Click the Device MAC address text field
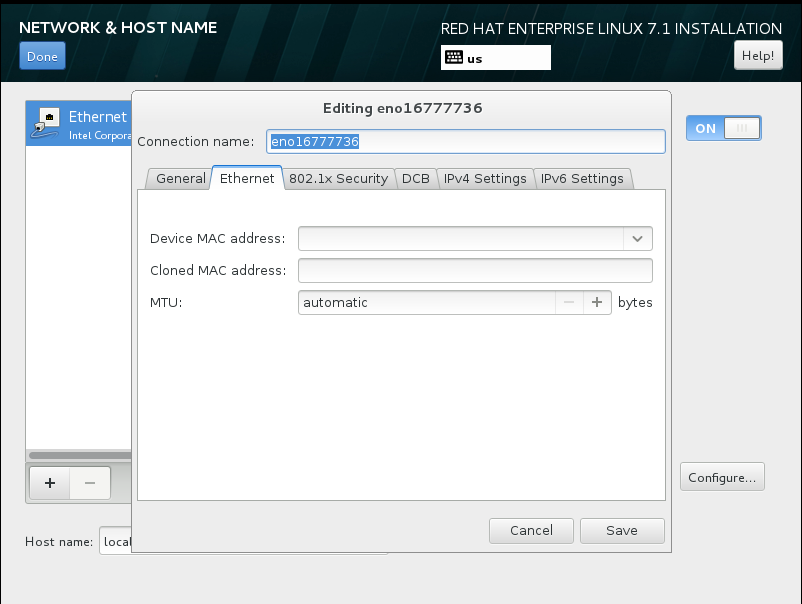The width and height of the screenshot is (802, 604). 461,239
